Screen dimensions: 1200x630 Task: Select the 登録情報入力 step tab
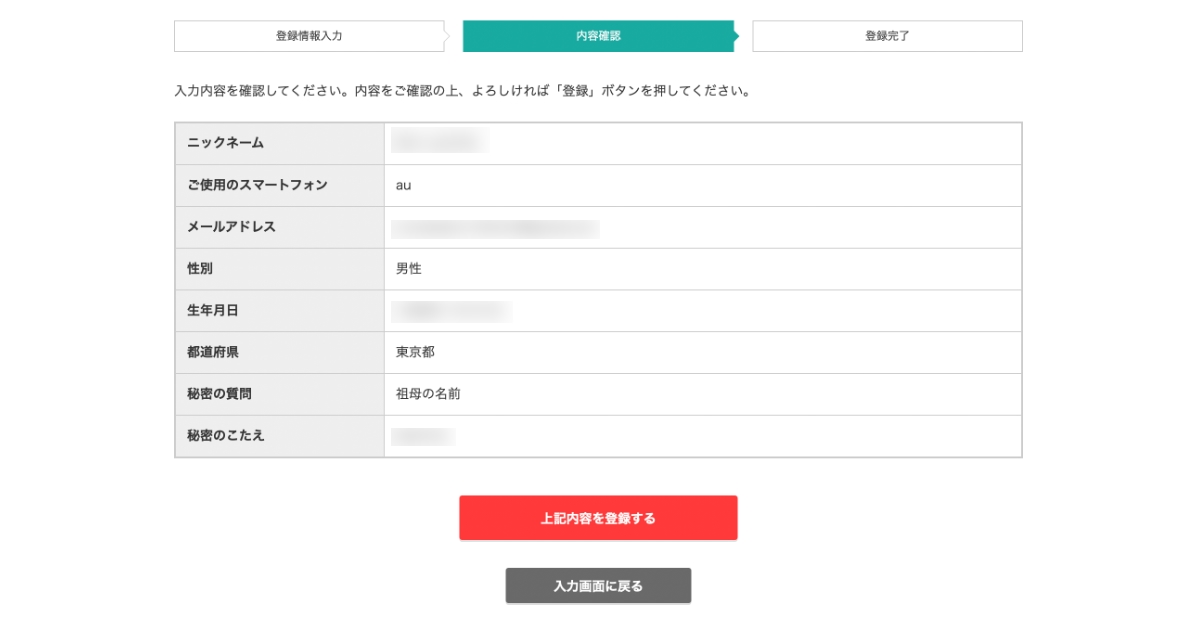click(x=310, y=36)
